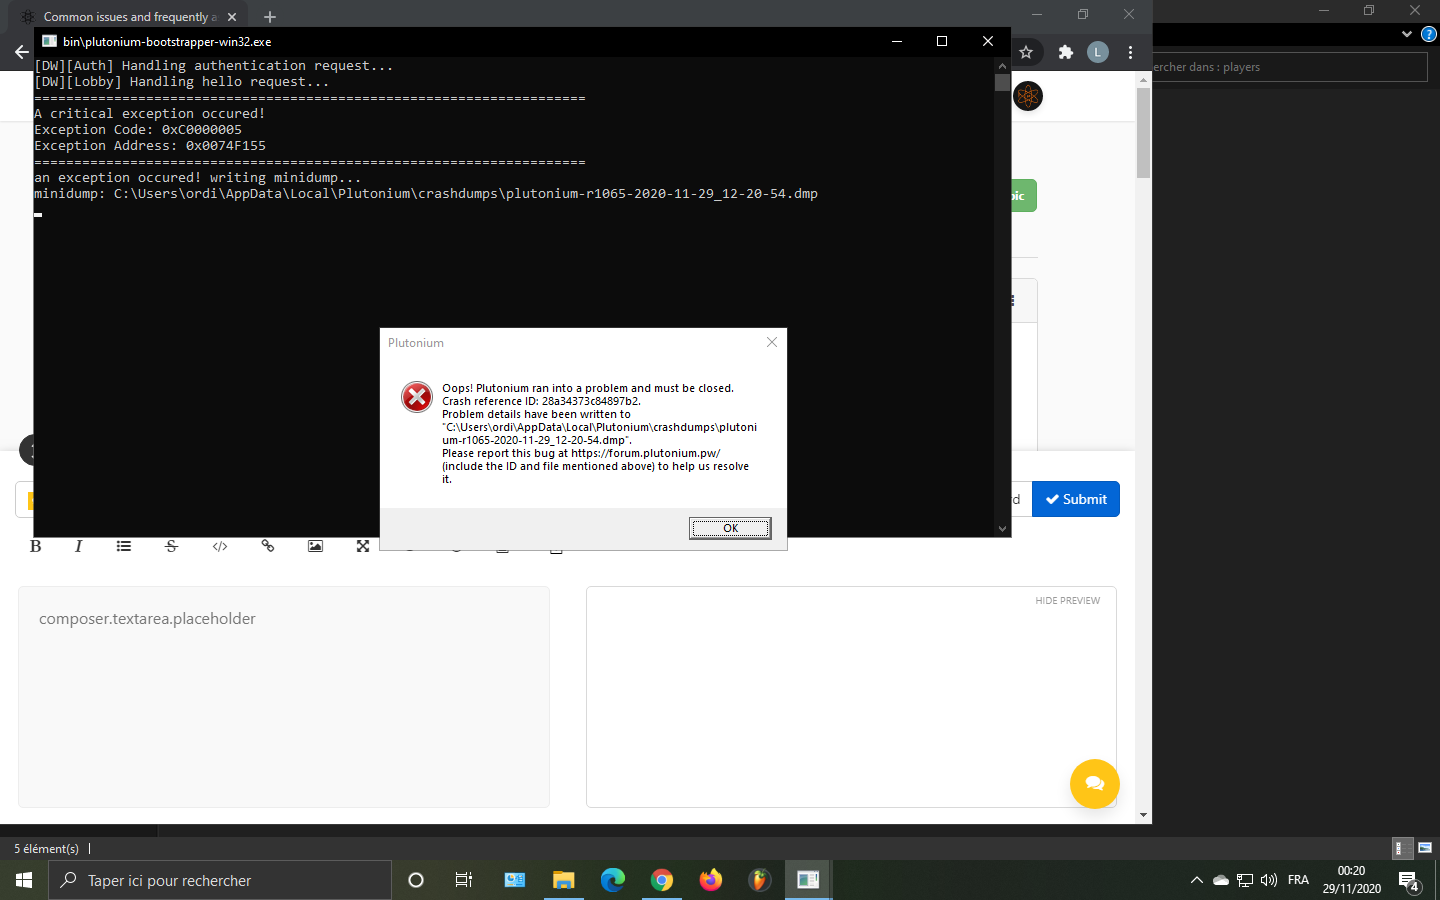Insert a code block with the code icon
Screen dimensions: 1440x900
pyautogui.click(x=220, y=546)
